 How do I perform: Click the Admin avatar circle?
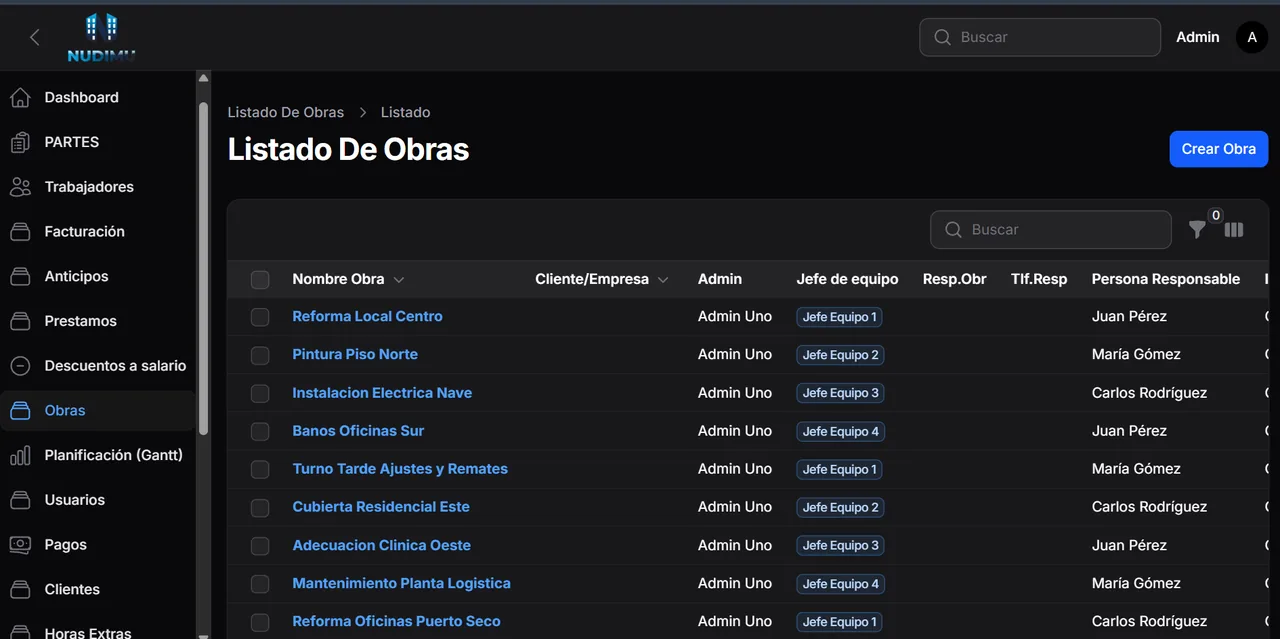(x=1252, y=37)
